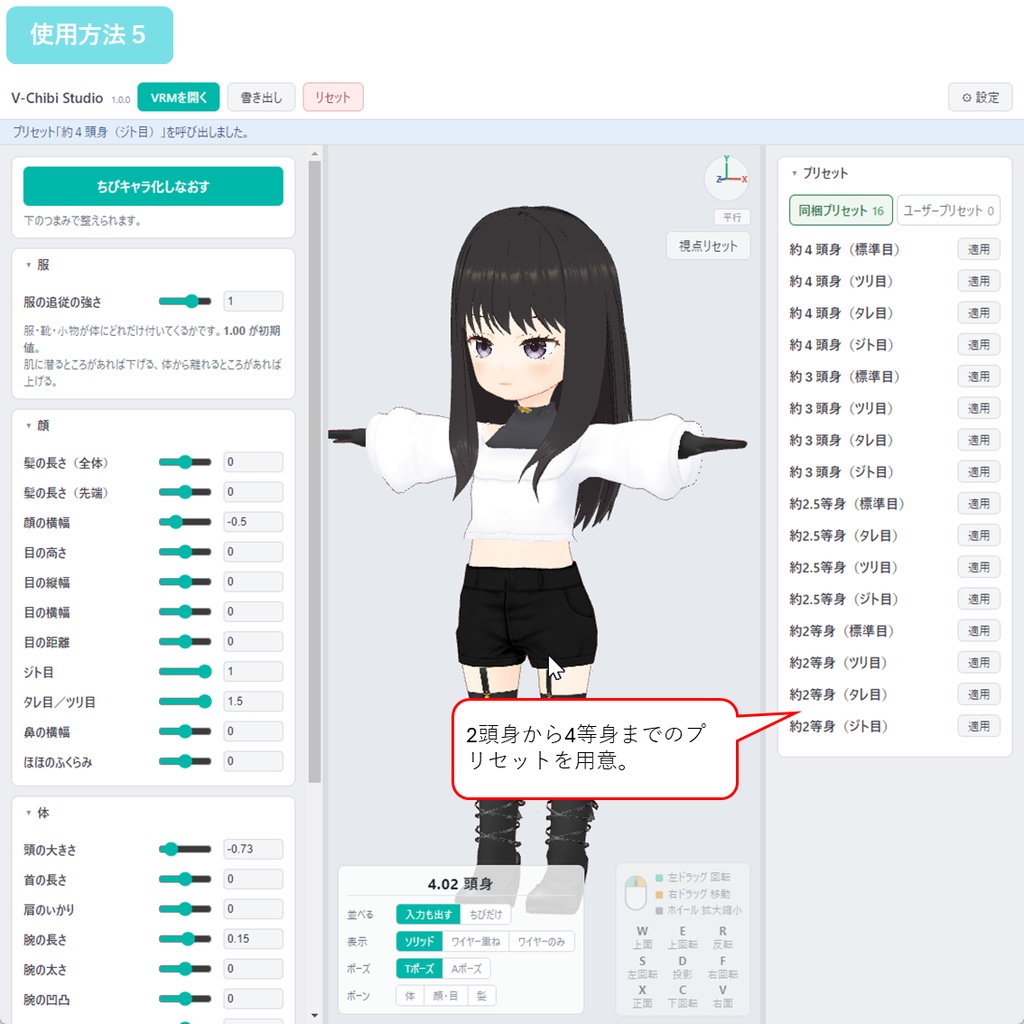
Task: Click the 視点リセット button
Action: point(707,246)
